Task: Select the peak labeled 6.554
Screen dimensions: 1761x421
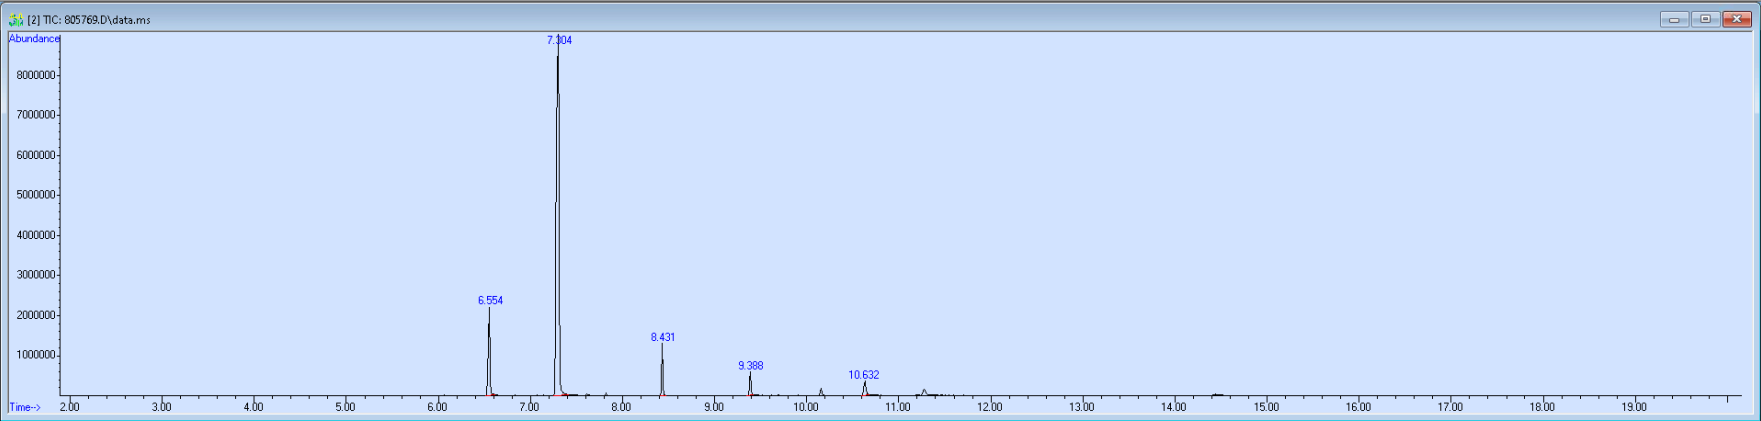Action: pyautogui.click(x=490, y=300)
